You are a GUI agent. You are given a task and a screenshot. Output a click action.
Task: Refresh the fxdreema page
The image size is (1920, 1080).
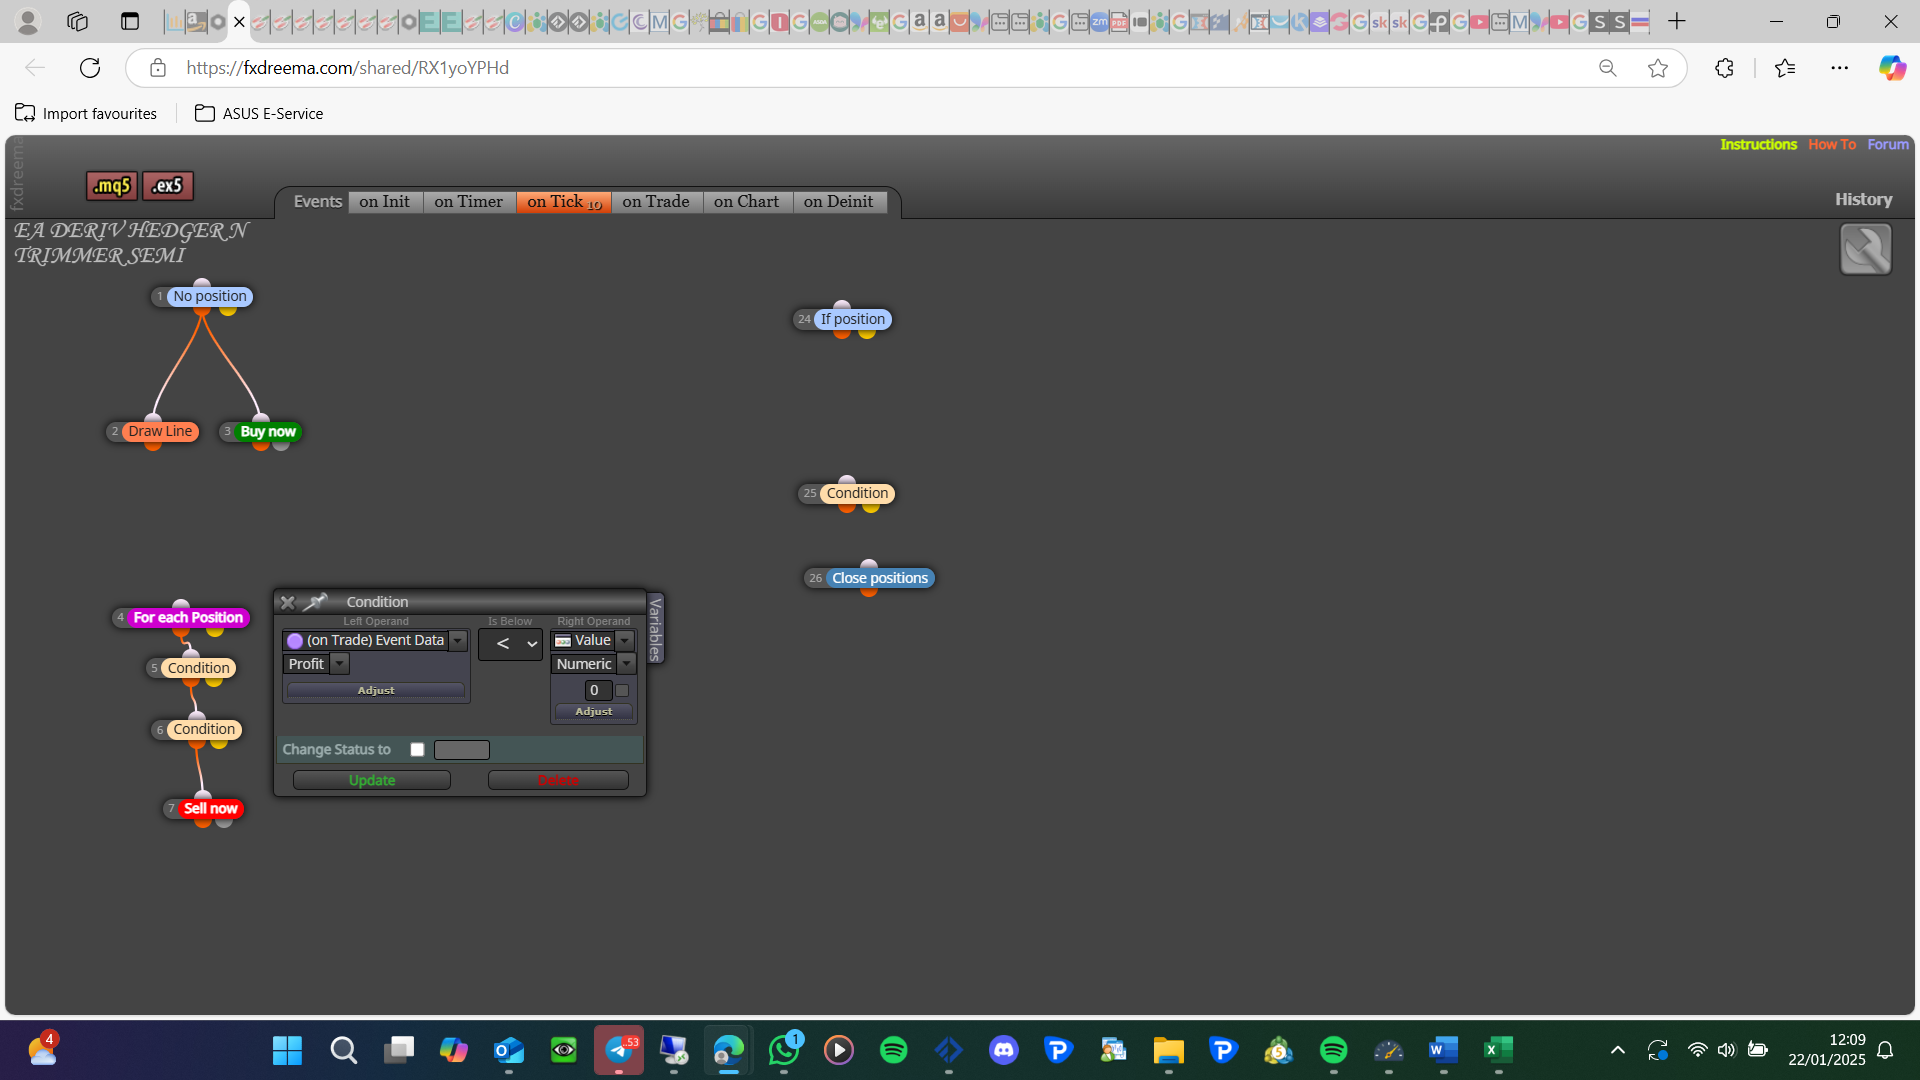pyautogui.click(x=90, y=68)
